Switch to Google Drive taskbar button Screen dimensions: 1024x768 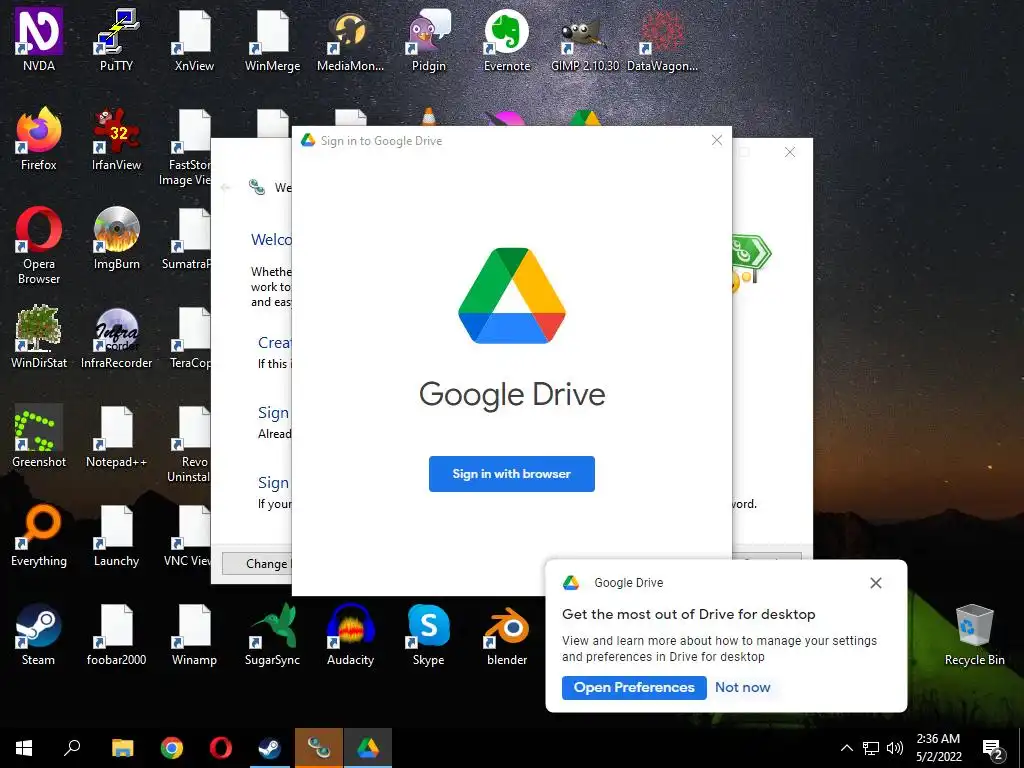point(368,748)
